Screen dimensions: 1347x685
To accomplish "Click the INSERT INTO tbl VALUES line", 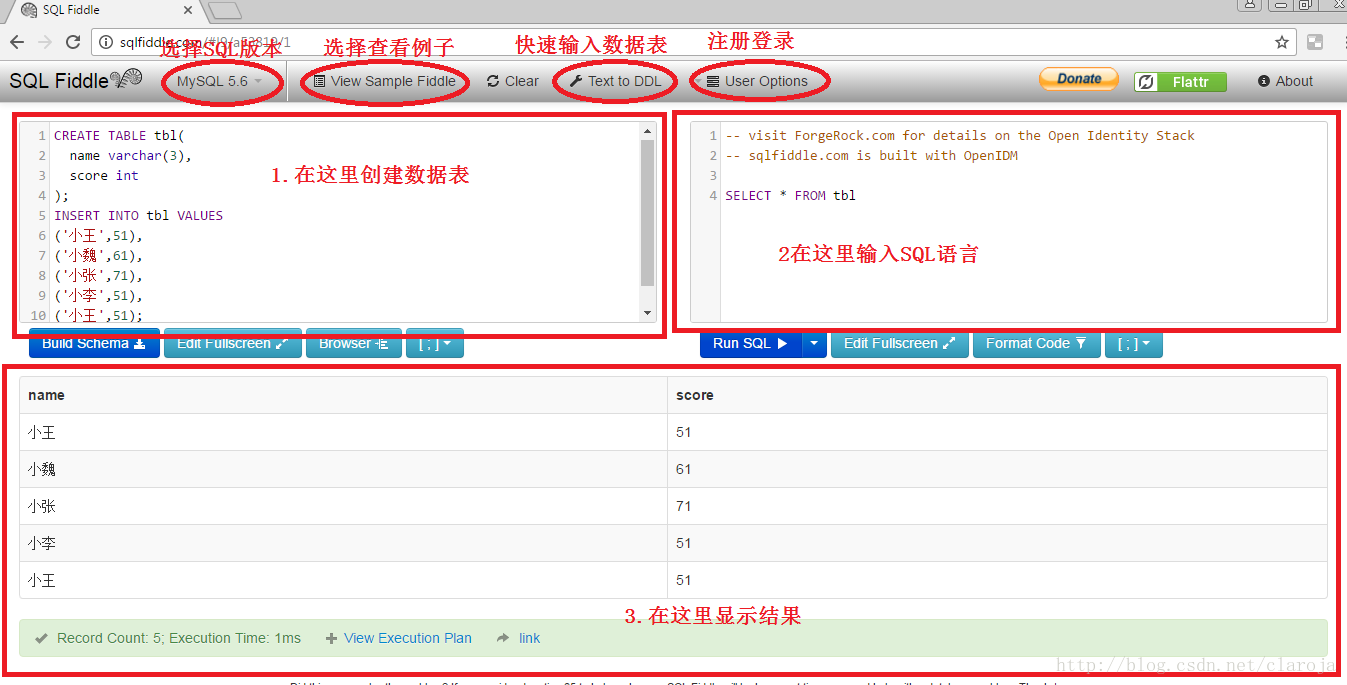I will pos(139,215).
